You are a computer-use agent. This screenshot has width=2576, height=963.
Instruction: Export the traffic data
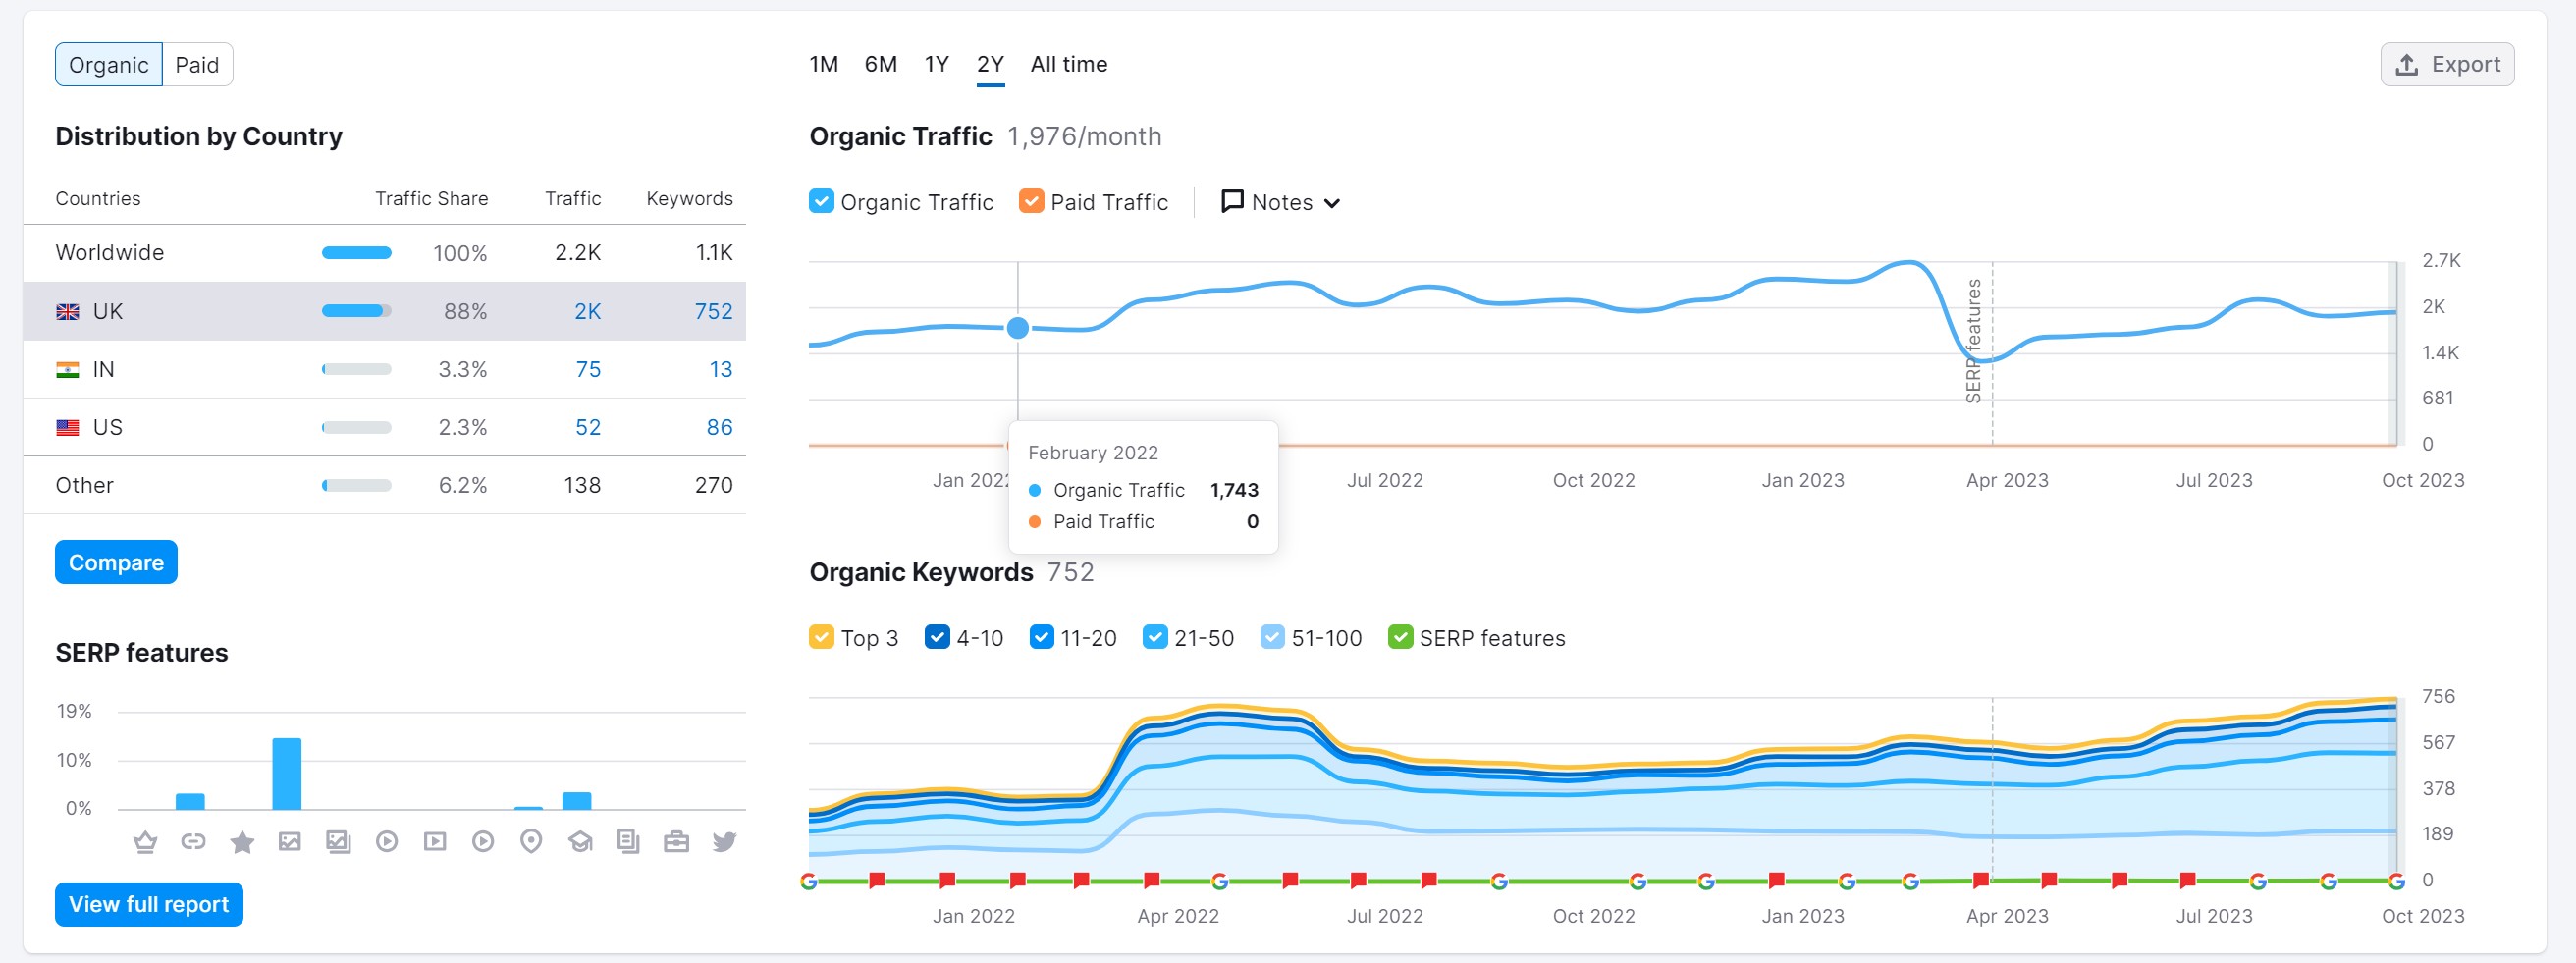click(2446, 65)
